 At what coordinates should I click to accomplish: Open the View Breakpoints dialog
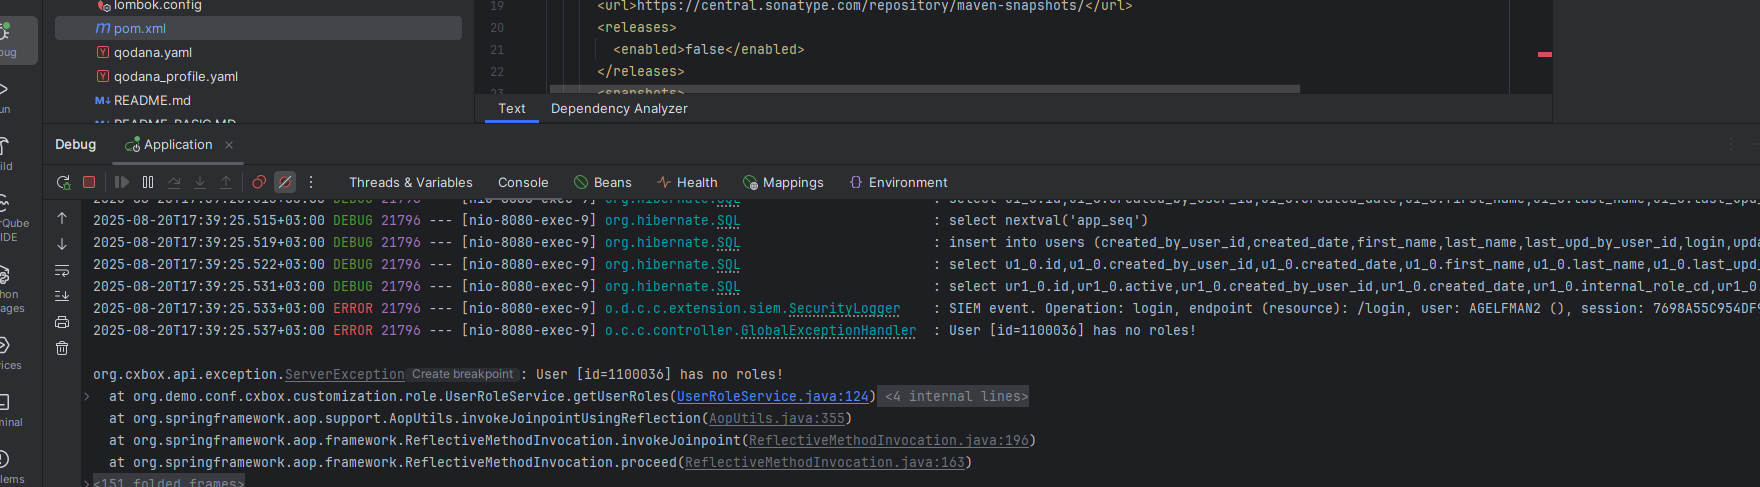pyautogui.click(x=259, y=182)
